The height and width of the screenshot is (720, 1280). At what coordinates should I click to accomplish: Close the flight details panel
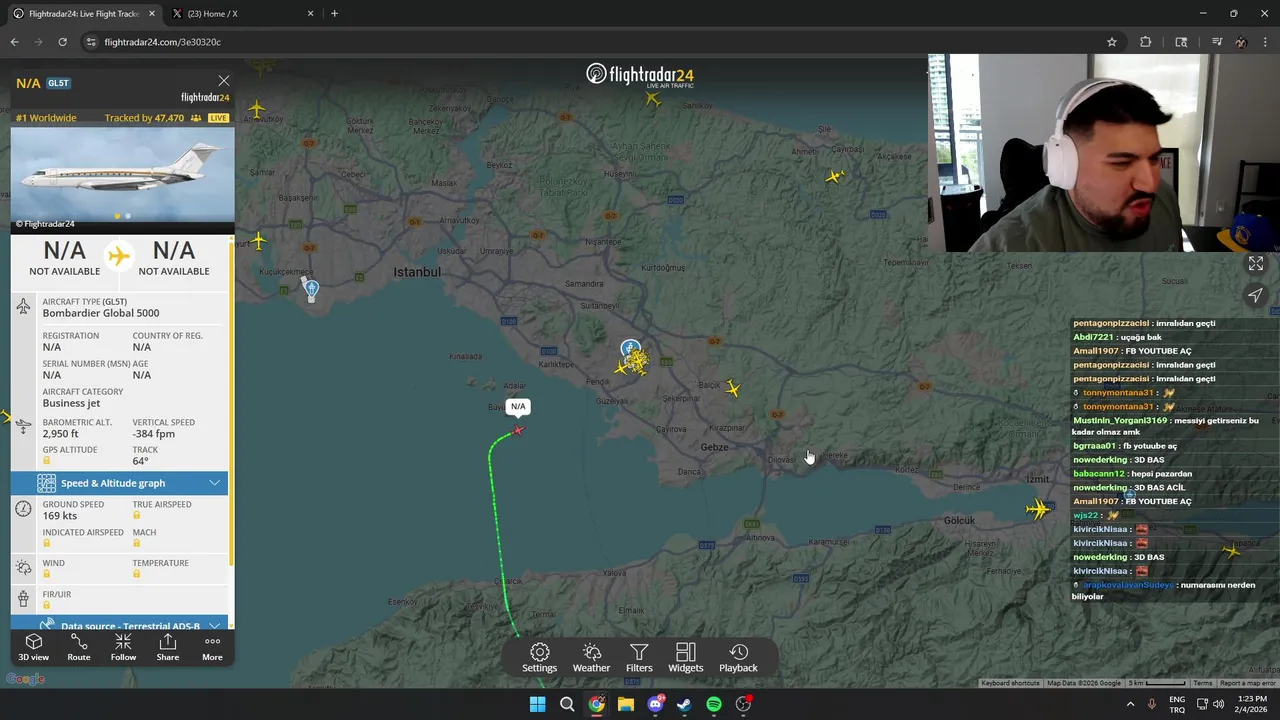point(223,81)
